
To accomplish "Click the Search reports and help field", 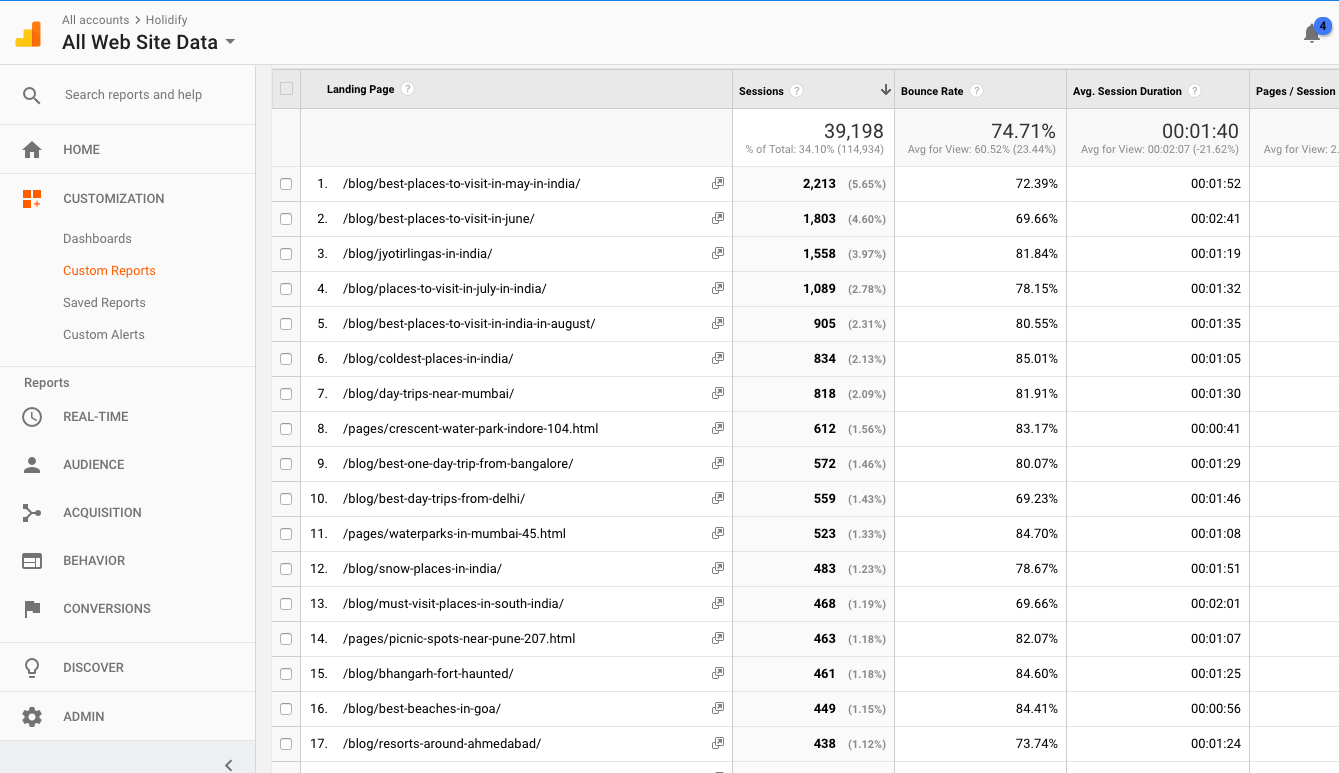I will tap(133, 95).
